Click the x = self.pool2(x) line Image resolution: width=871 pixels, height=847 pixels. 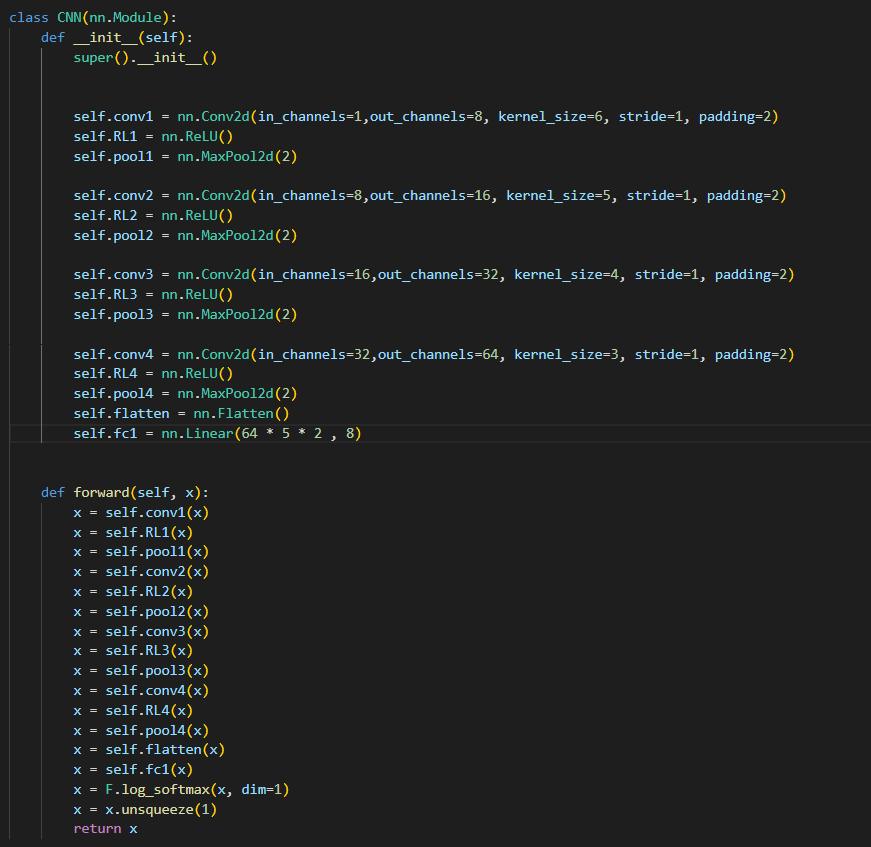coord(141,612)
